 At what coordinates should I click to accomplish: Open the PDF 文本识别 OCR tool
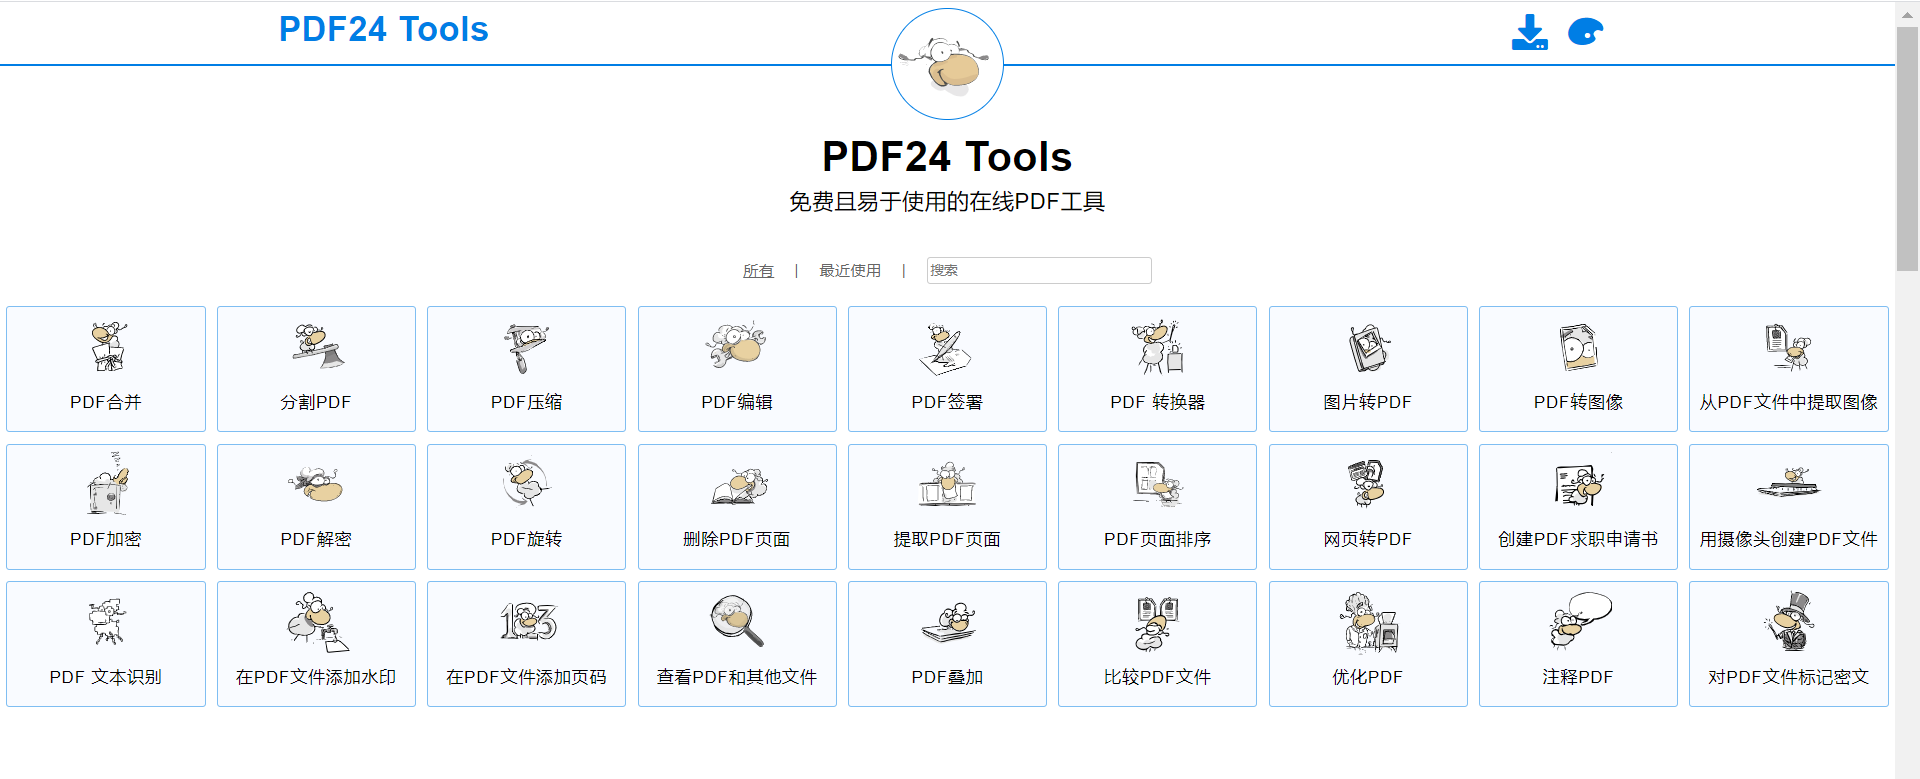pos(106,644)
